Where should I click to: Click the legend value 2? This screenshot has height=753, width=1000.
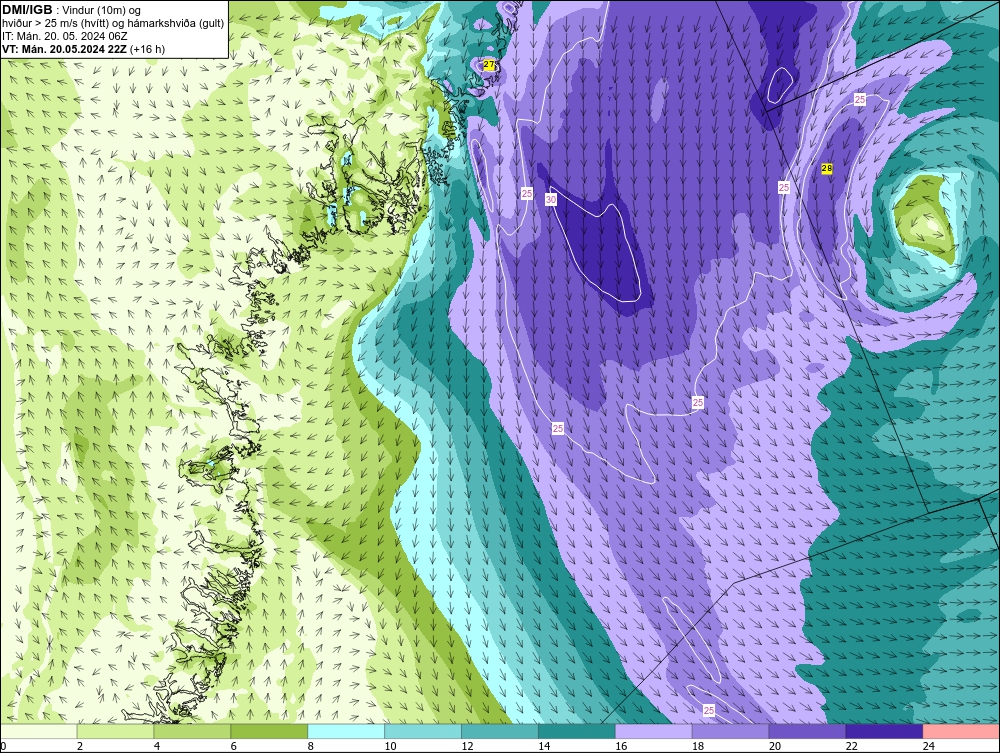tap(80, 746)
